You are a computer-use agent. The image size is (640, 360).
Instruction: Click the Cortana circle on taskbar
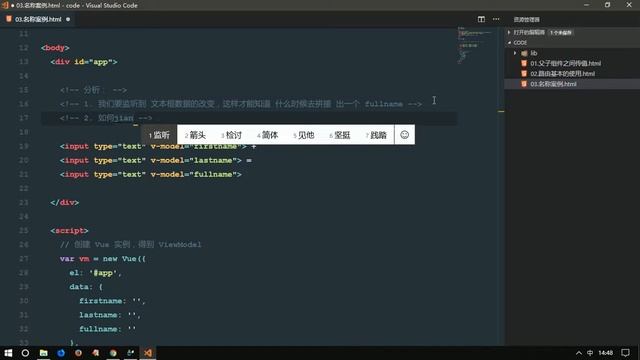[x=25, y=353]
